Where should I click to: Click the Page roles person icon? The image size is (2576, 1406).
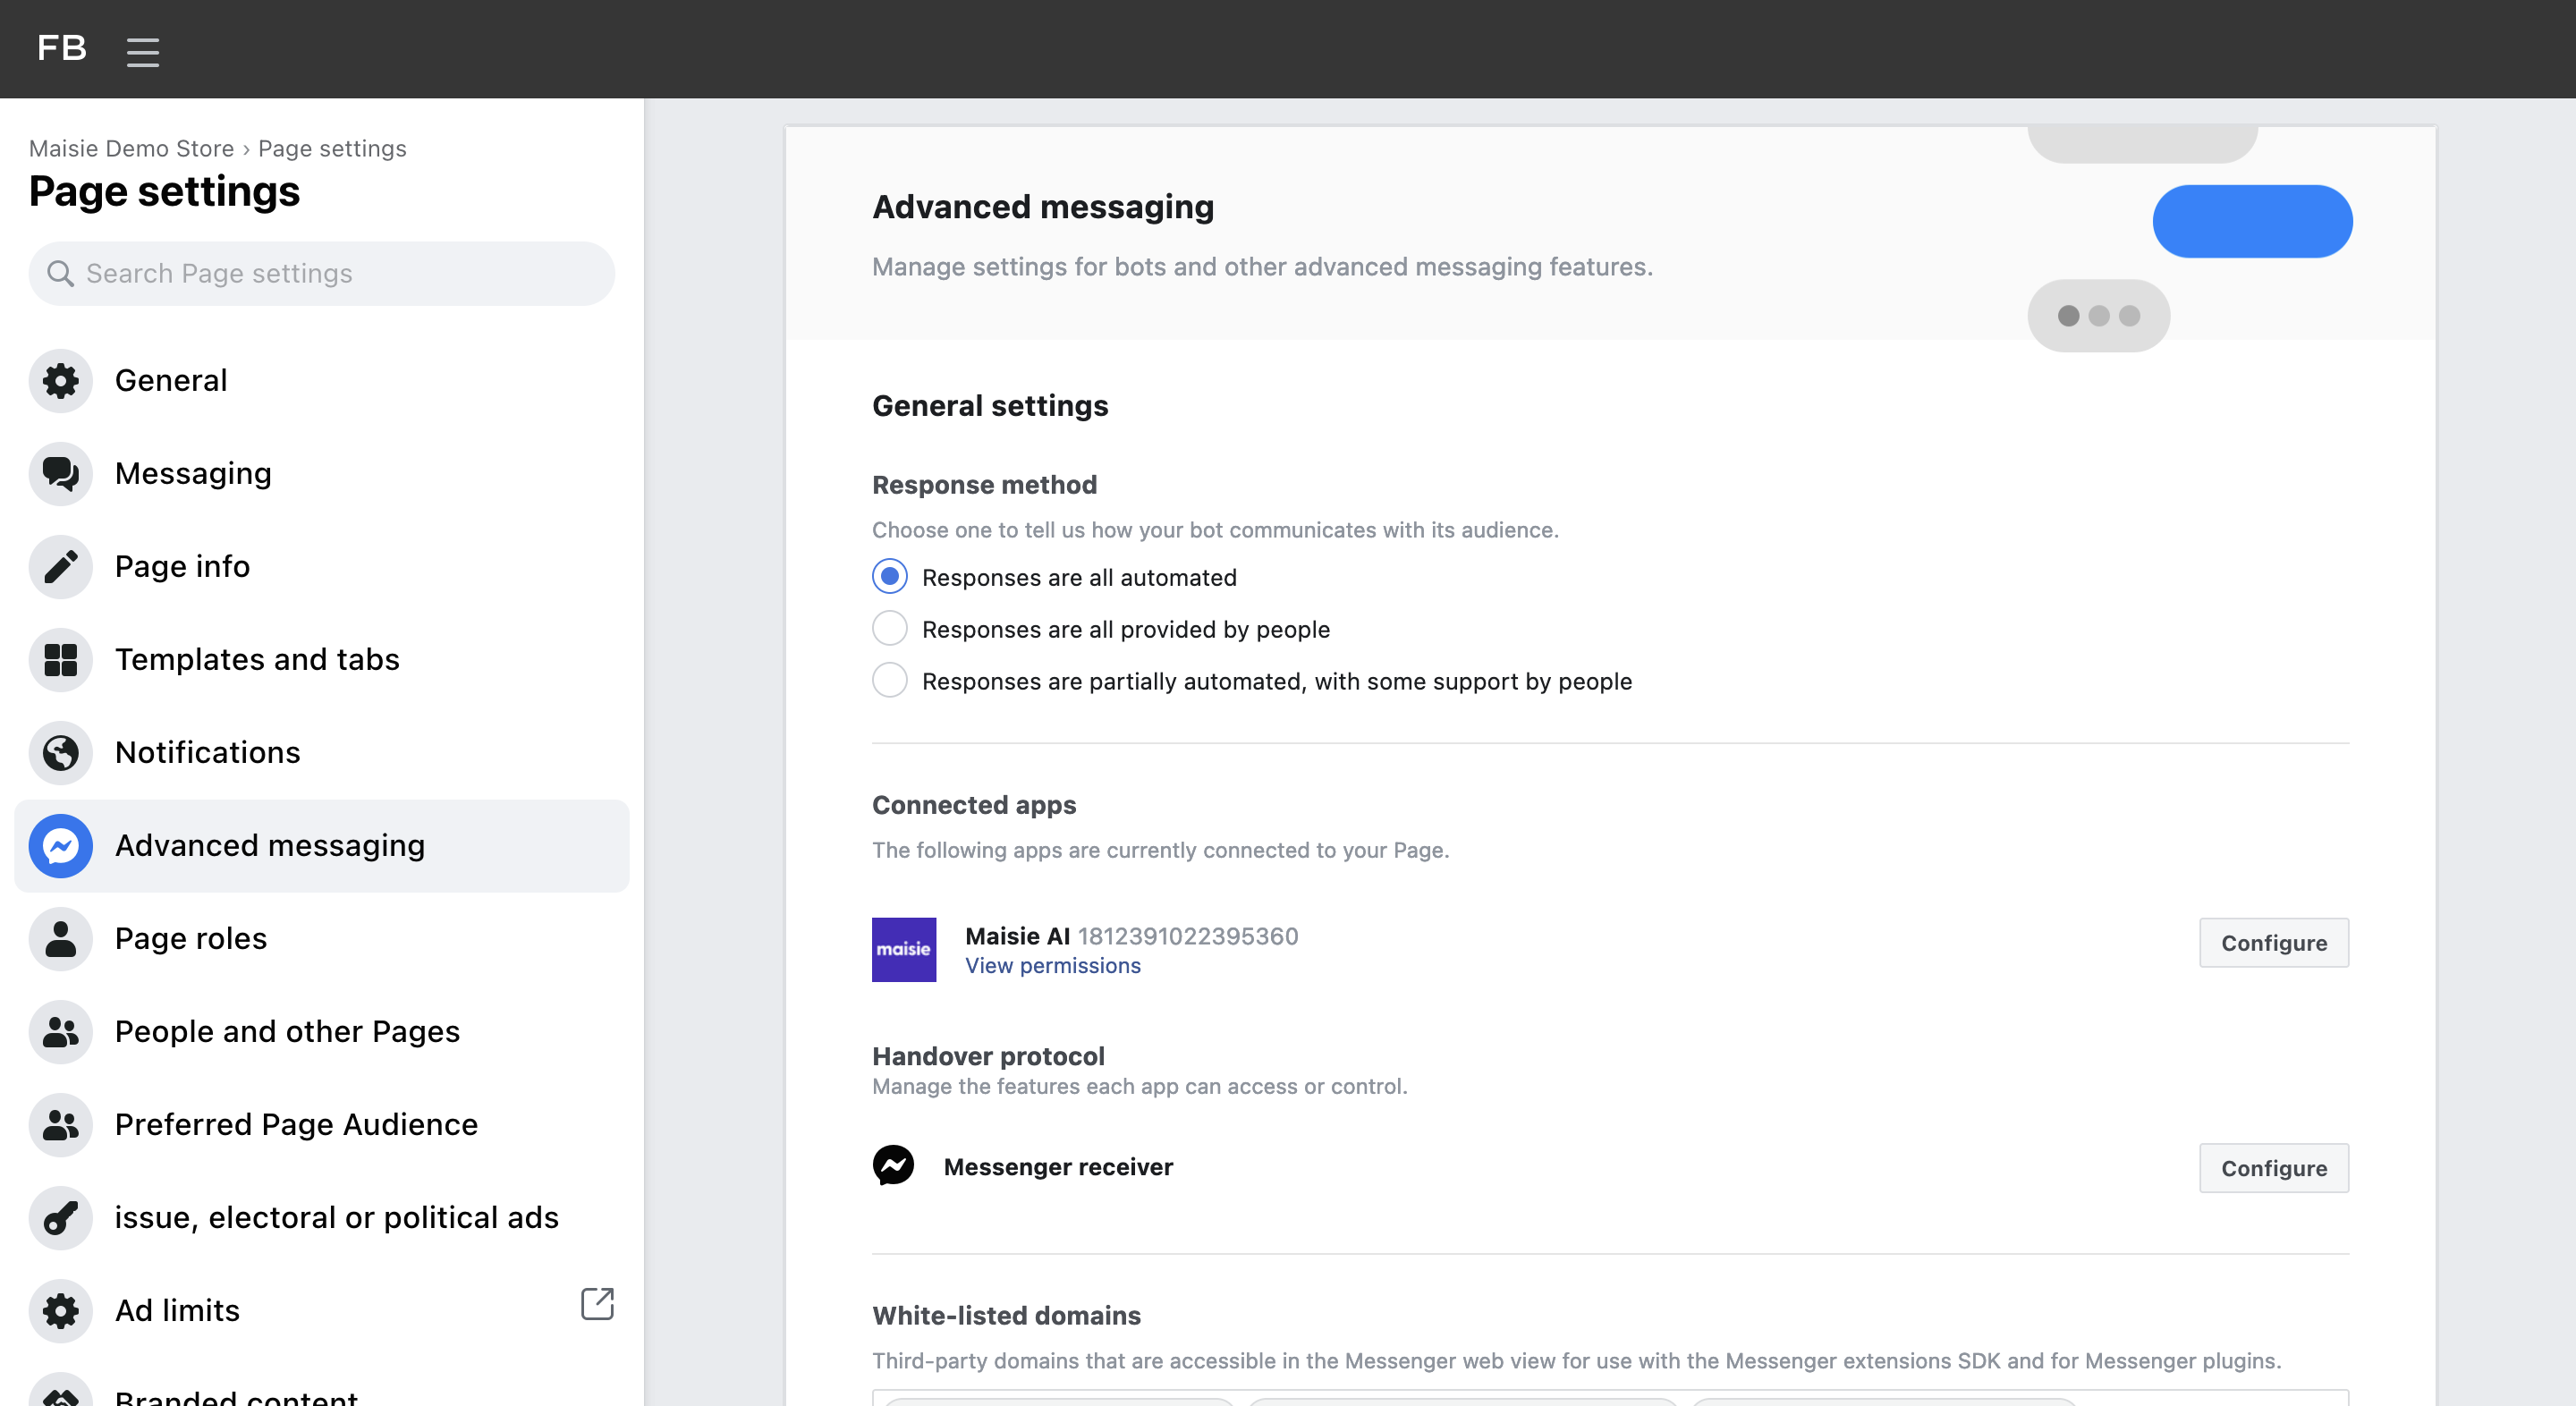tap(61, 939)
